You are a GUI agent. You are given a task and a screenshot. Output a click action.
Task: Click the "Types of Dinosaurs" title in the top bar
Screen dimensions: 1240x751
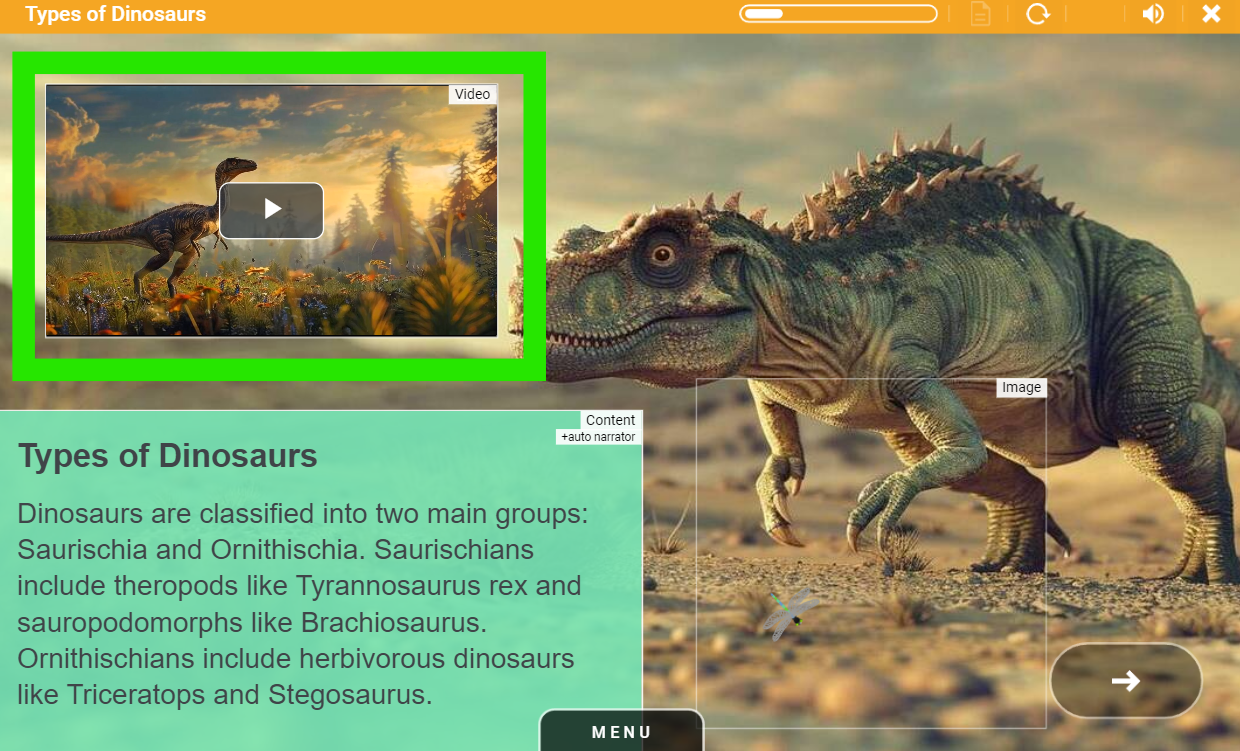click(x=116, y=14)
